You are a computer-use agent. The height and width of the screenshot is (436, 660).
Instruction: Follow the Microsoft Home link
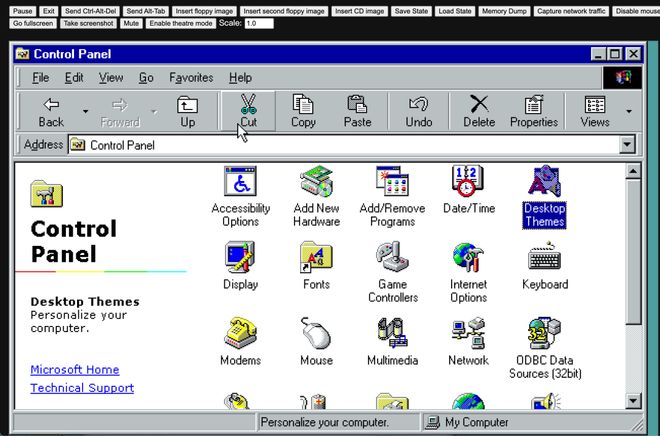pyautogui.click(x=74, y=369)
